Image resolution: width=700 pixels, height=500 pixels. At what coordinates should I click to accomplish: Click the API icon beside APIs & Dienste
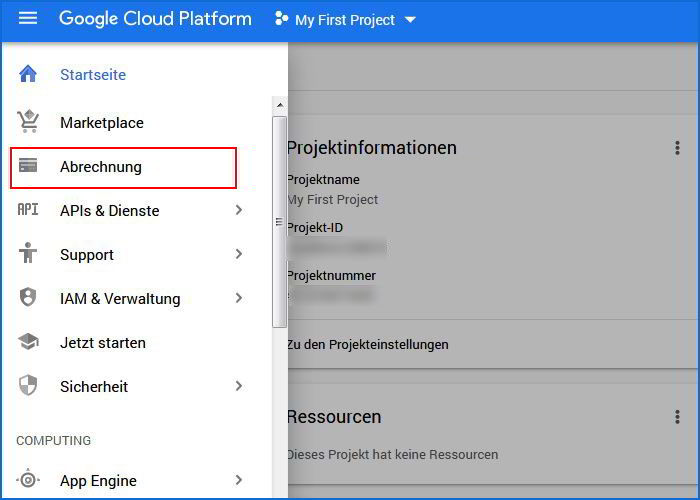[x=28, y=209]
